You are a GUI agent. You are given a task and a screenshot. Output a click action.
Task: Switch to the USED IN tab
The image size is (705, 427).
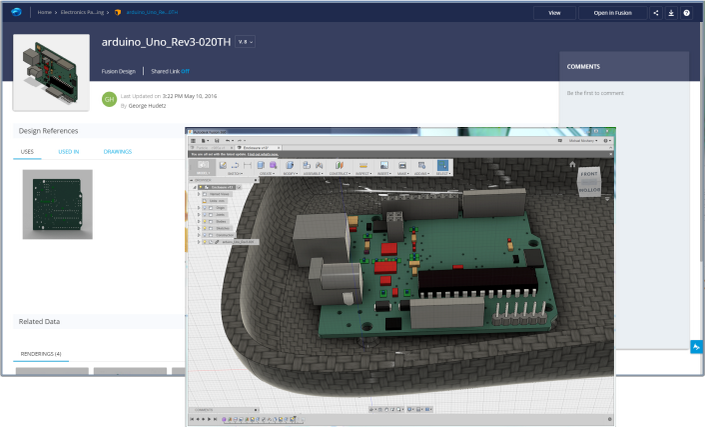(69, 151)
